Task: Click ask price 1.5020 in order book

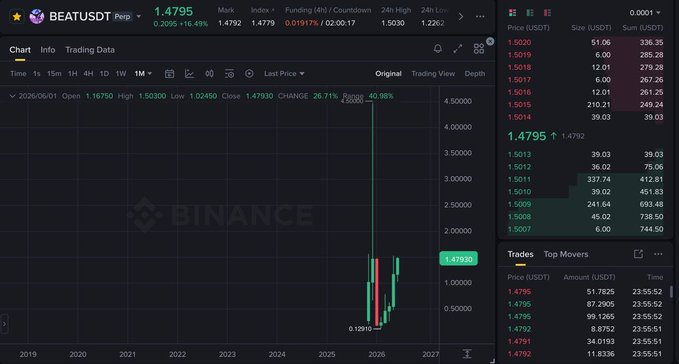Action: tap(519, 42)
